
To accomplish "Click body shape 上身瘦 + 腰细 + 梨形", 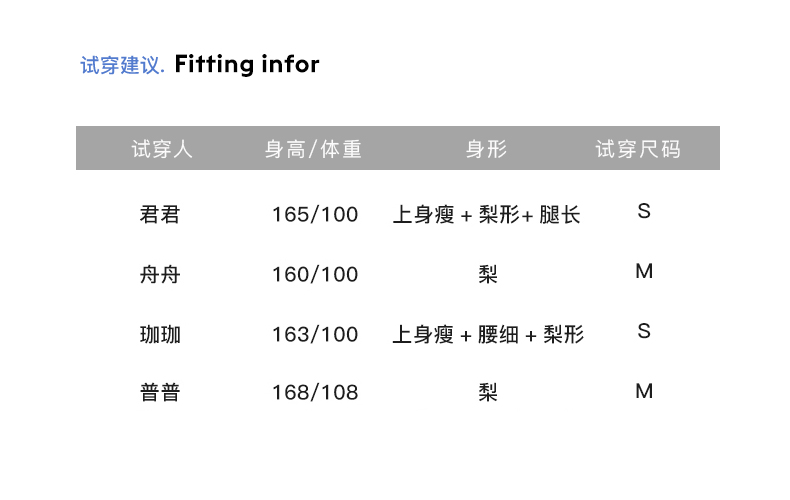I will click(x=487, y=334).
